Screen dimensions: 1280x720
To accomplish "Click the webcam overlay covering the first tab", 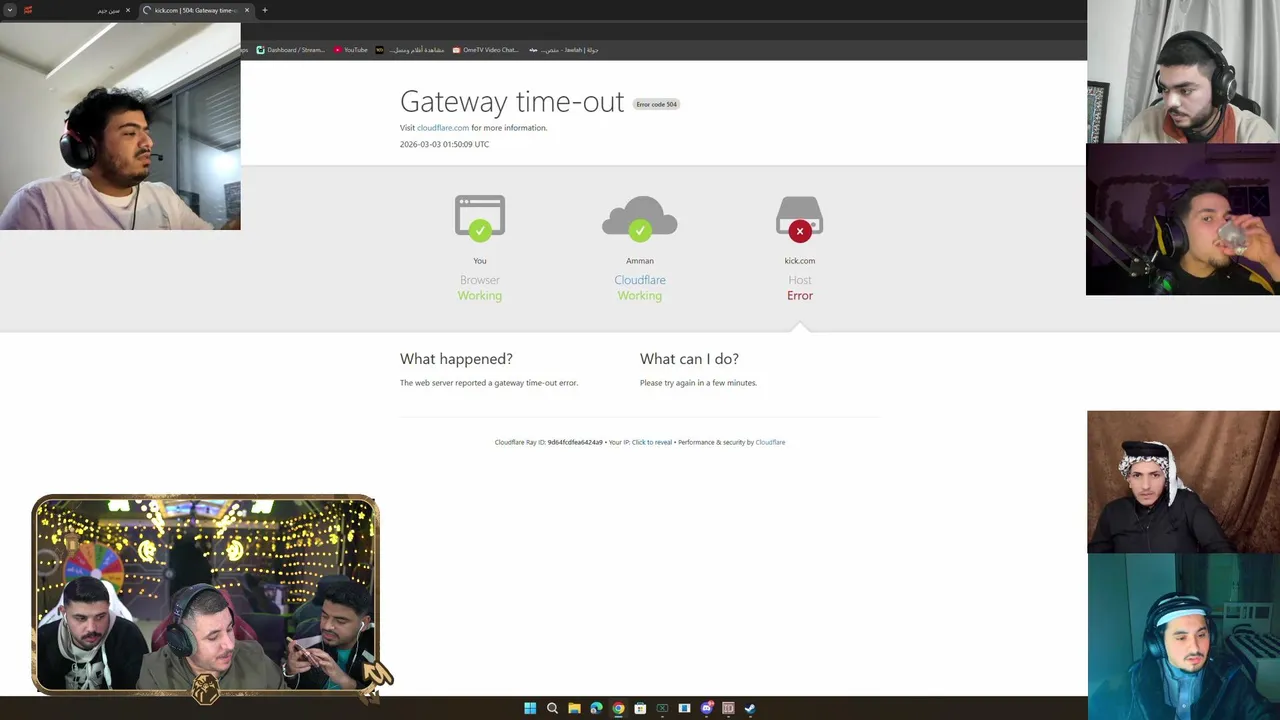I will click(x=120, y=125).
